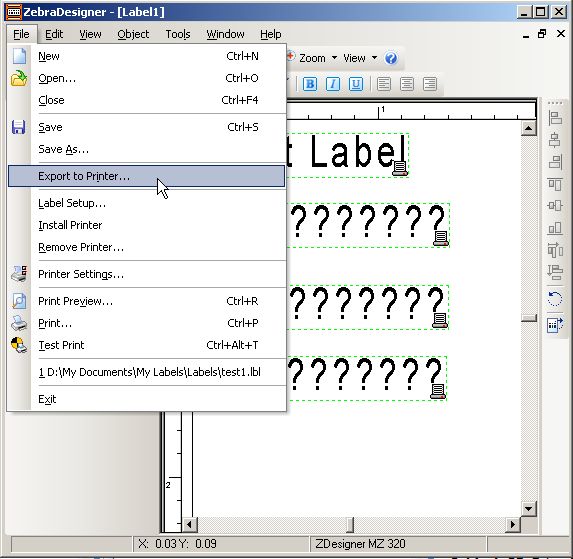
Task: Click the Printer Settings icon
Action: [19, 274]
